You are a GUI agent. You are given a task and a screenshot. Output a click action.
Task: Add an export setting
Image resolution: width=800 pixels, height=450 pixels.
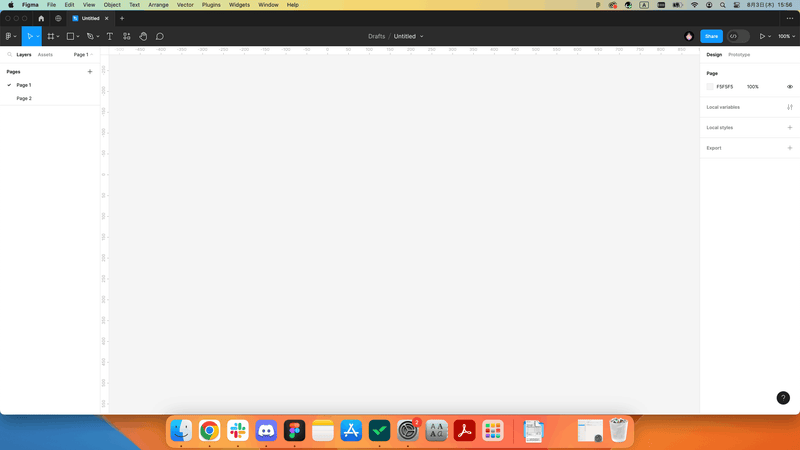pyautogui.click(x=790, y=148)
